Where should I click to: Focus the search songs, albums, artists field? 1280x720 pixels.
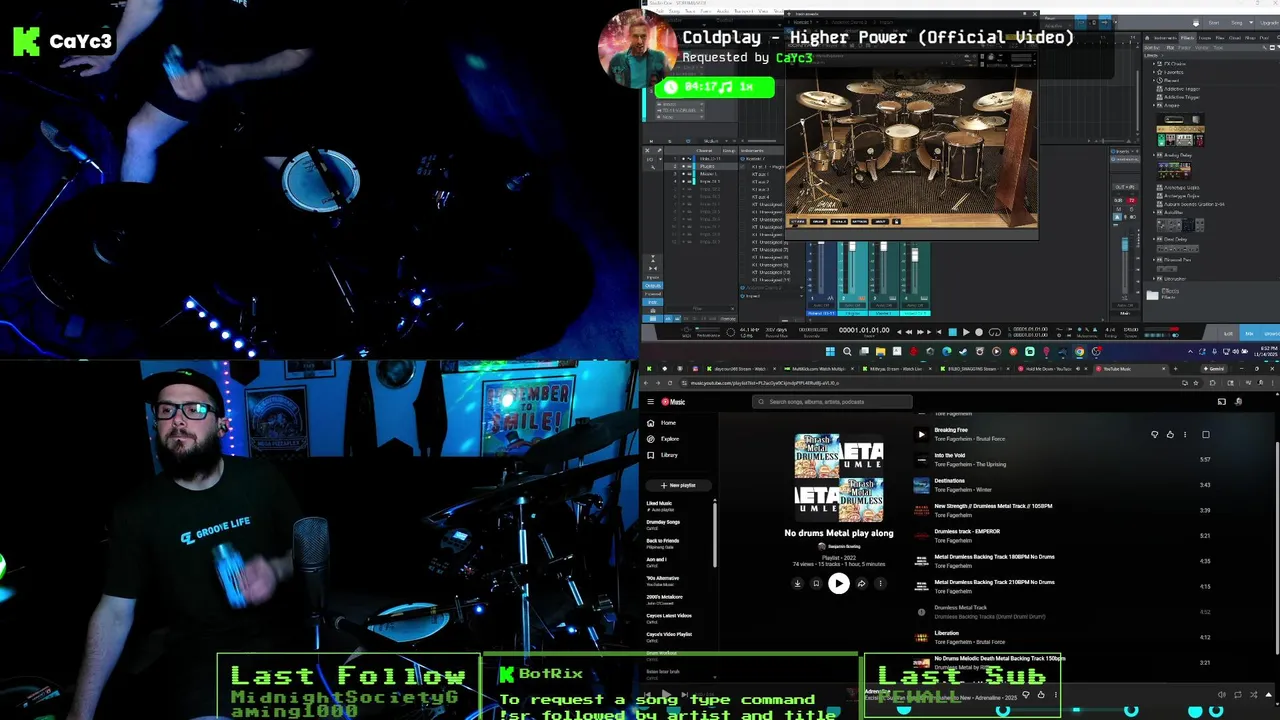833,402
